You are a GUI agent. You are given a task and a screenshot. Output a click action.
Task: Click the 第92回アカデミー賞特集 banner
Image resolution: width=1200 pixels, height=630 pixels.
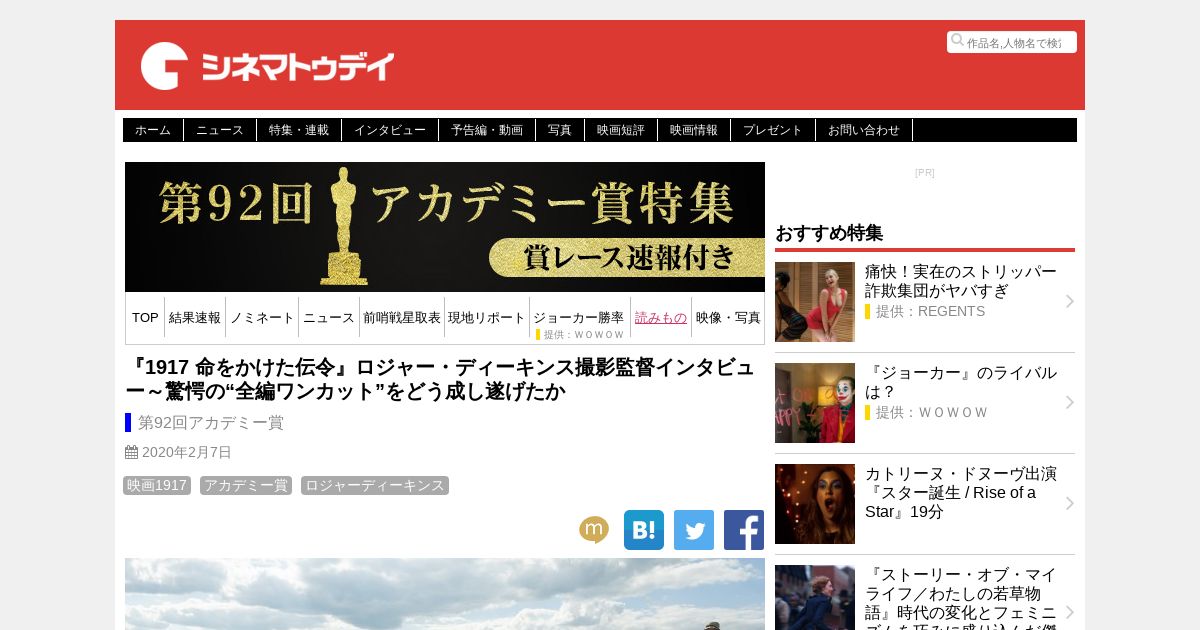click(x=445, y=227)
